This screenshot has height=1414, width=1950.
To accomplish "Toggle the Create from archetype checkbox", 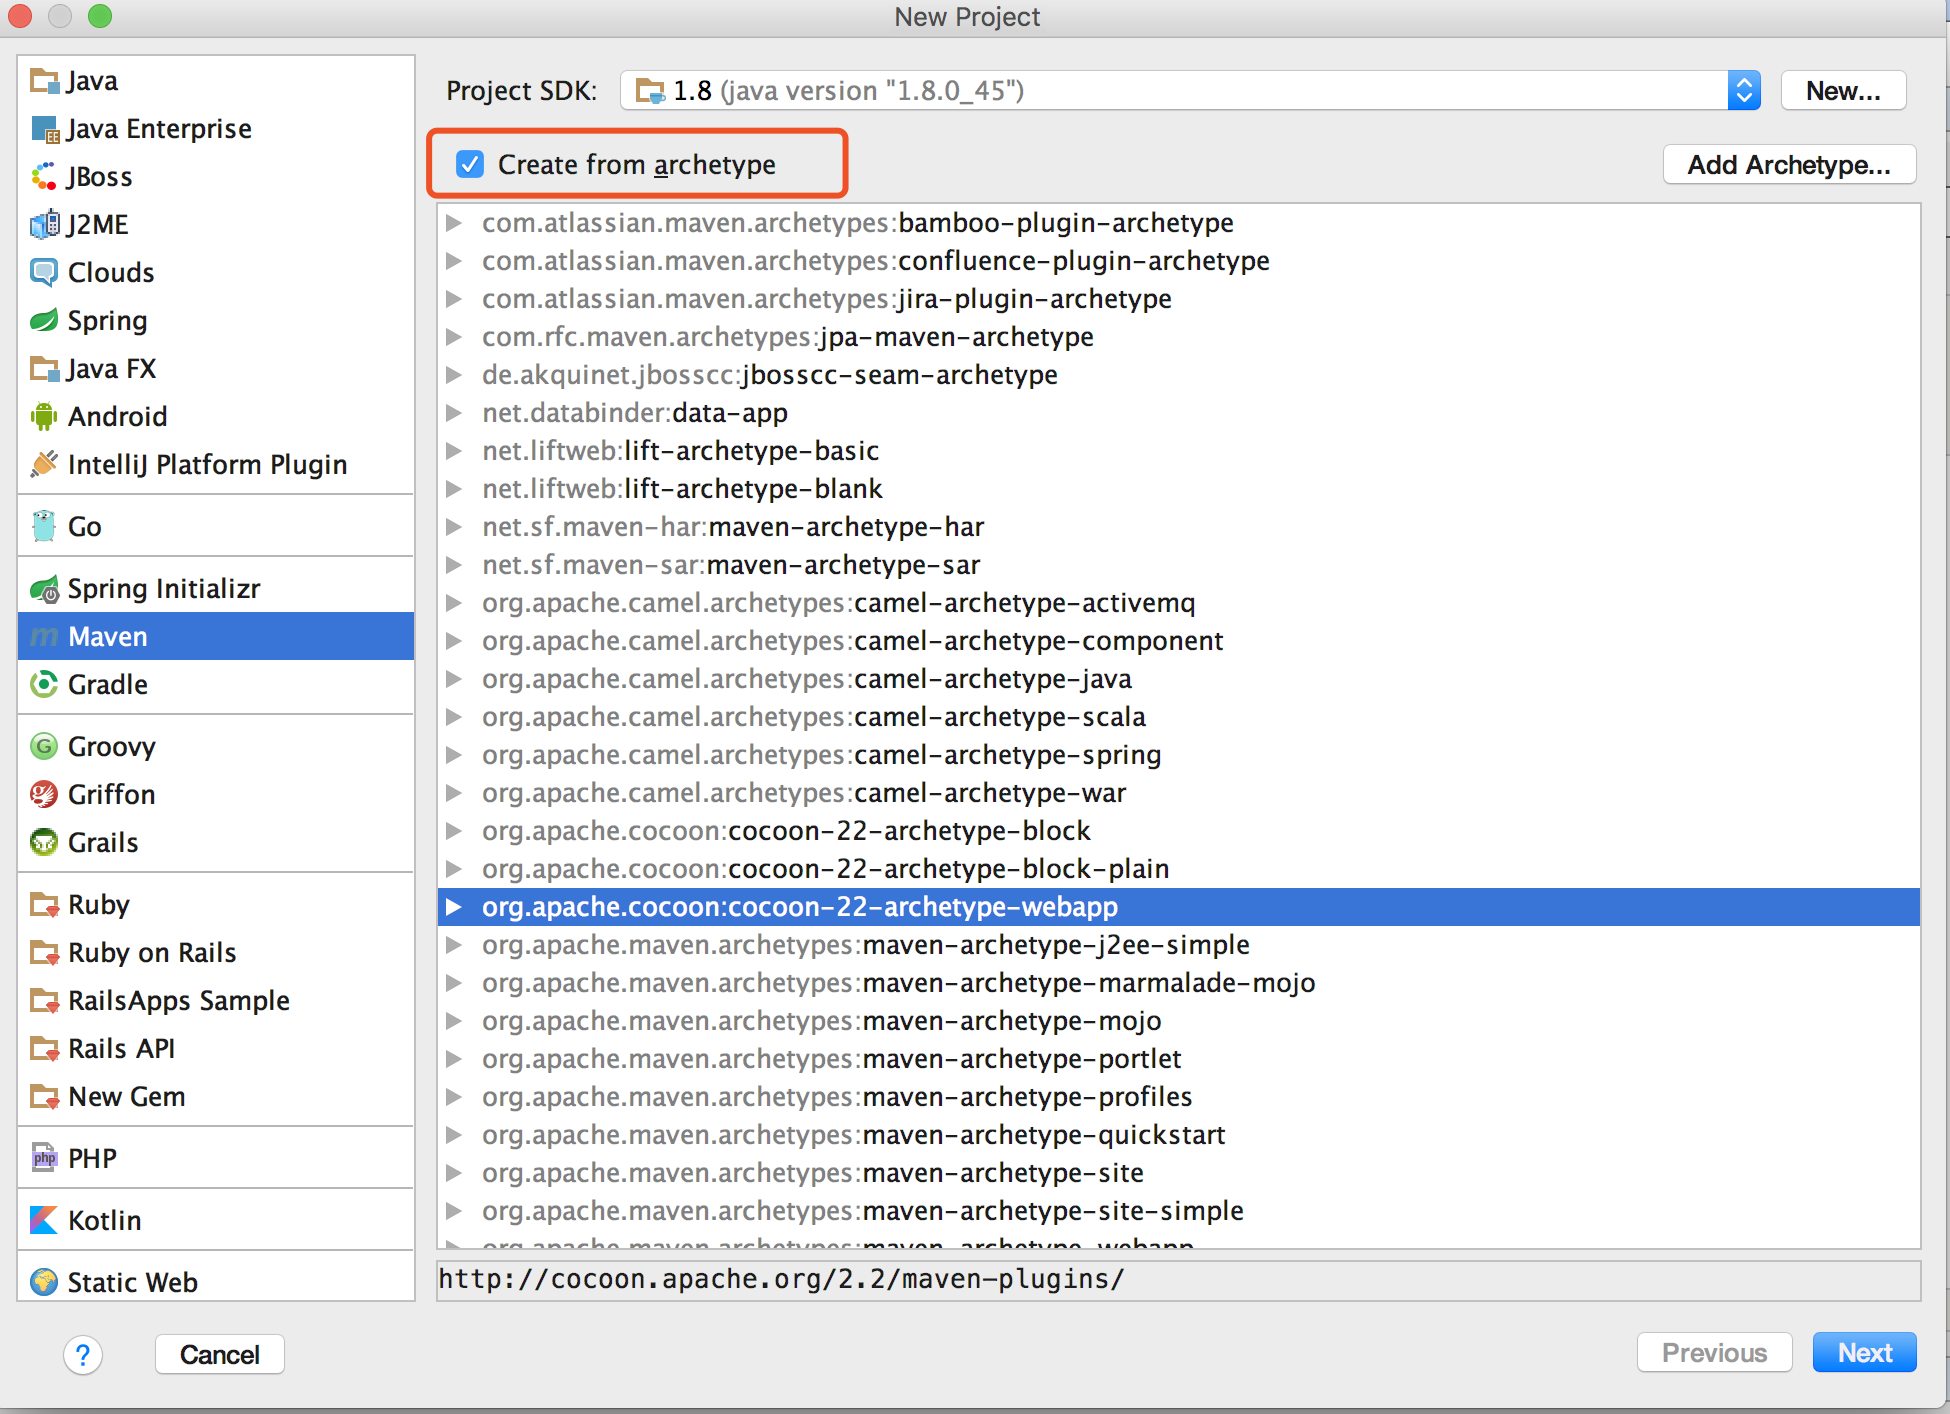I will tap(470, 164).
